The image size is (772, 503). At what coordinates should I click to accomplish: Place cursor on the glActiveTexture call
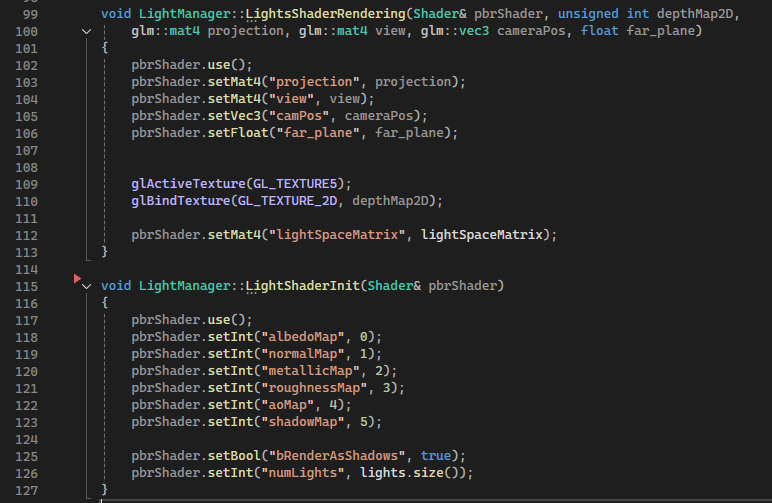point(186,184)
